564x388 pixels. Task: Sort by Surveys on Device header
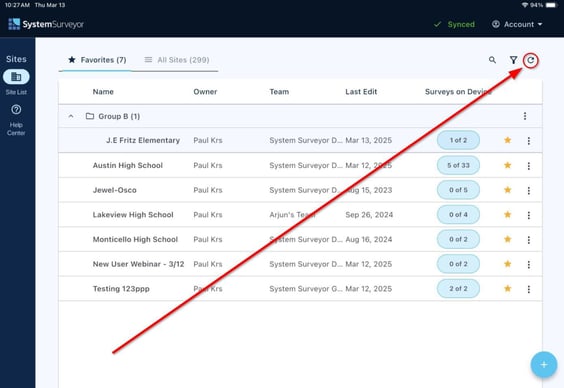click(x=458, y=92)
